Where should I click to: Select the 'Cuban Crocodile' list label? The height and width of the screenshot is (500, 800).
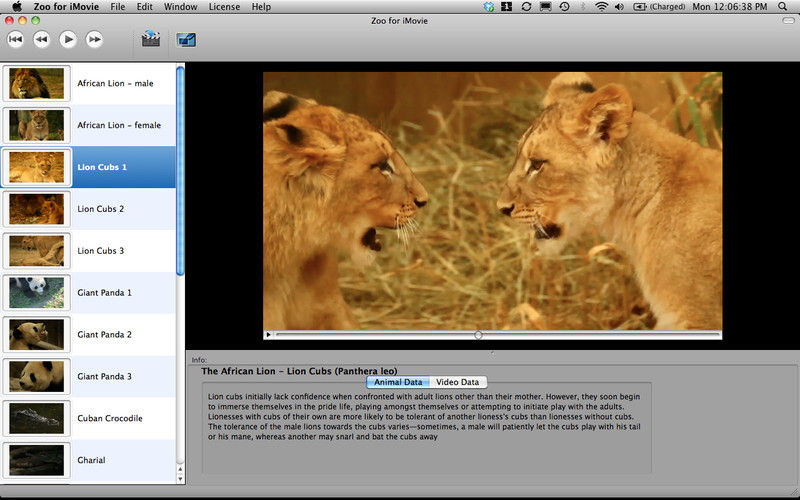click(110, 418)
